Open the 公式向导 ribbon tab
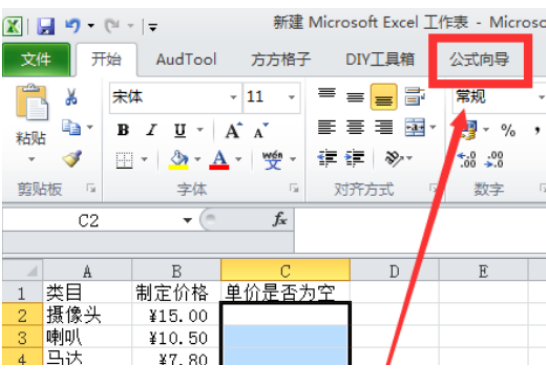546x377 pixels. tap(479, 60)
